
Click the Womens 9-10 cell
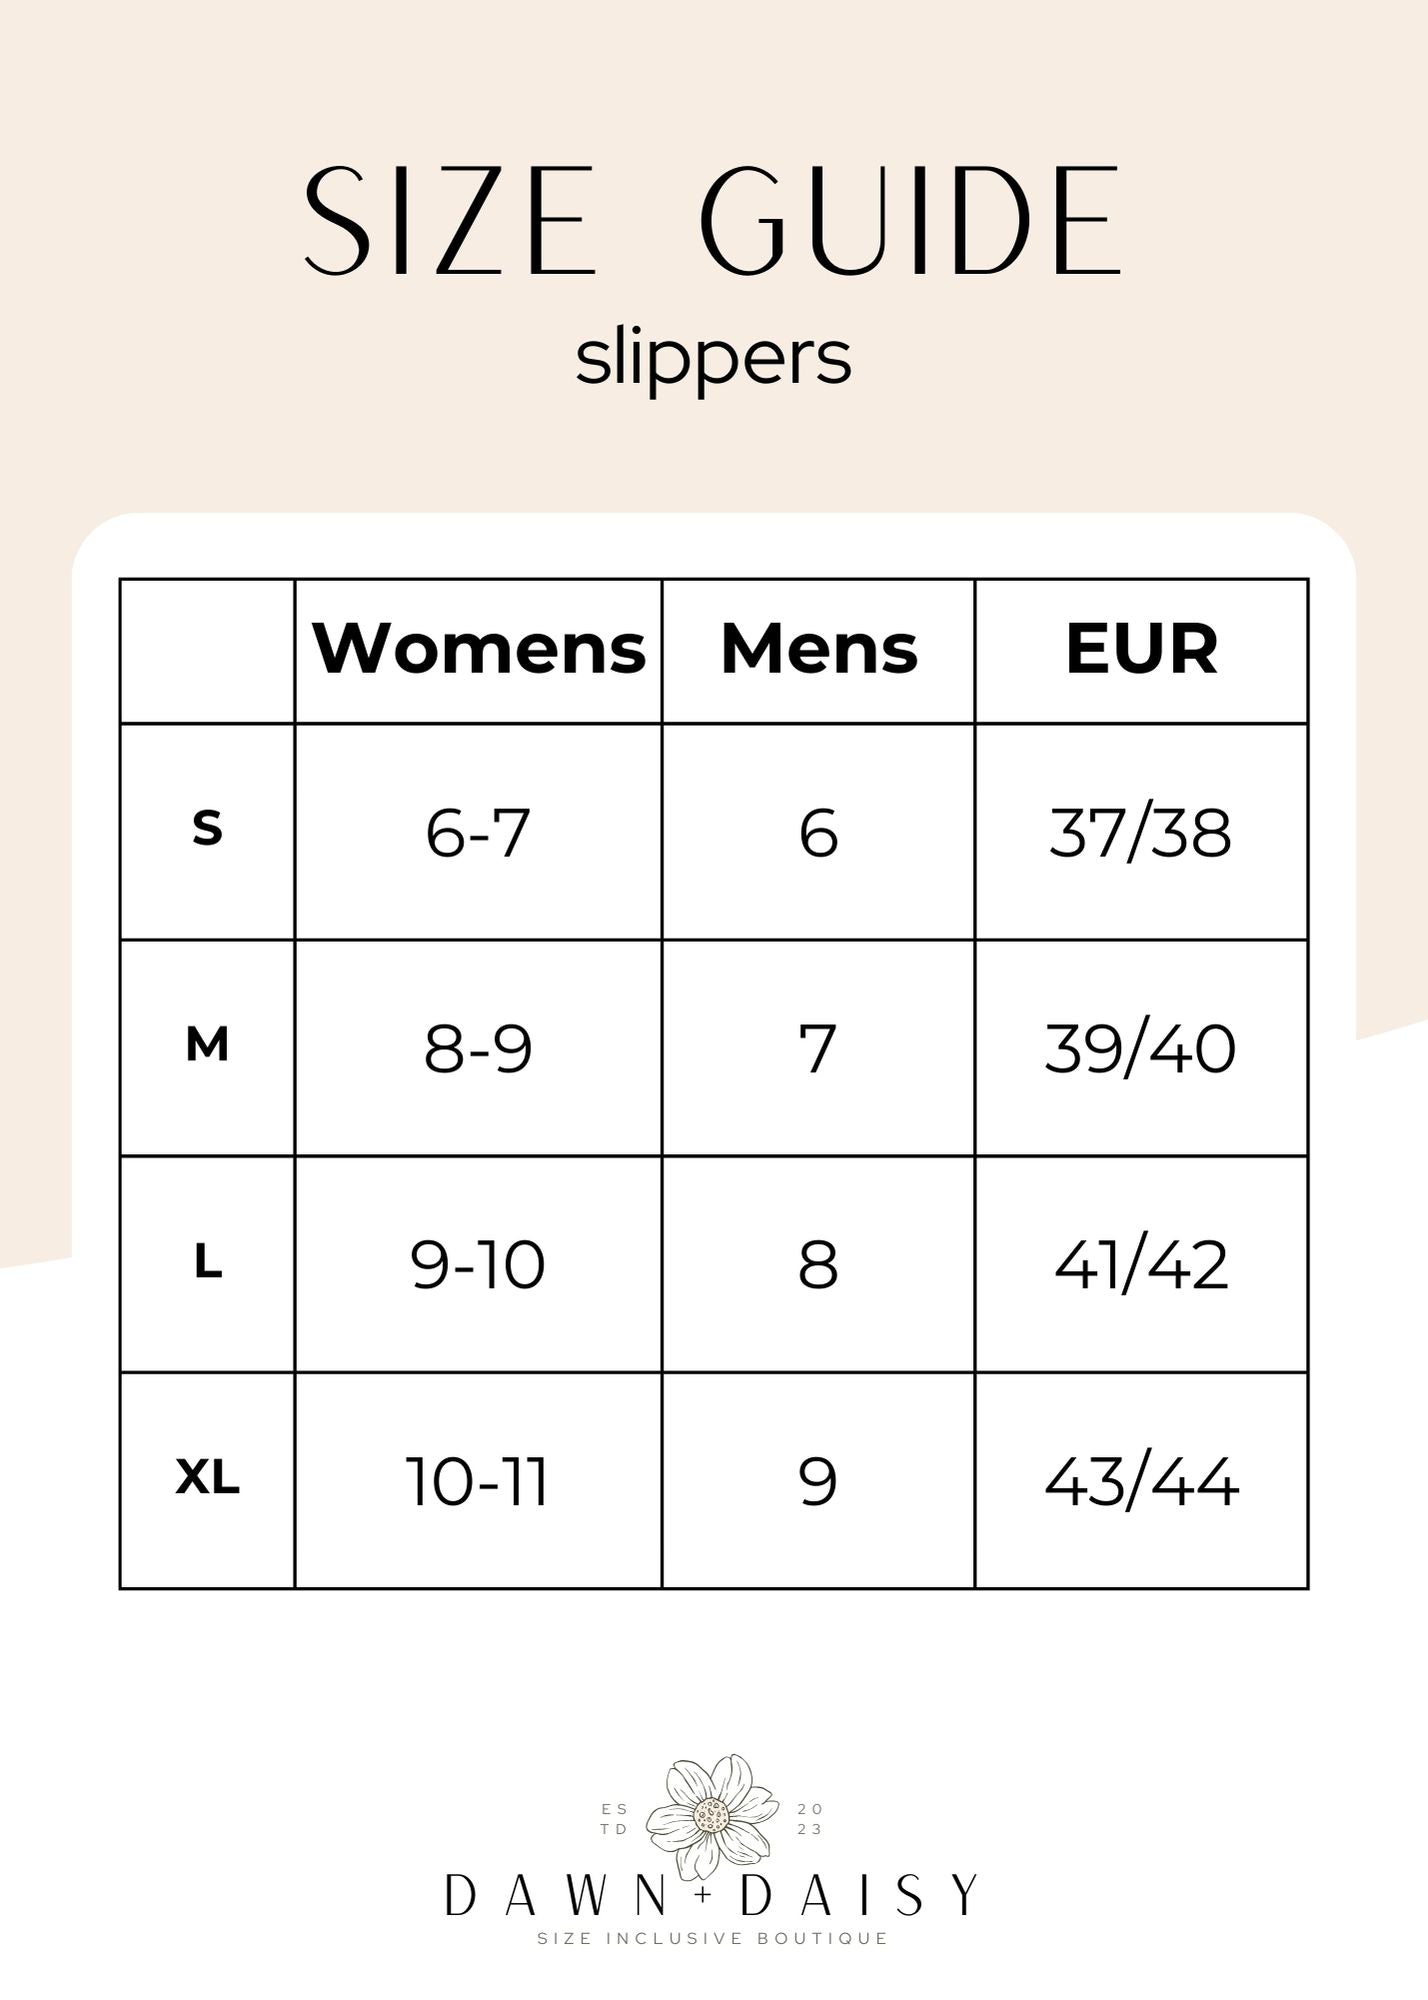[x=478, y=1265]
